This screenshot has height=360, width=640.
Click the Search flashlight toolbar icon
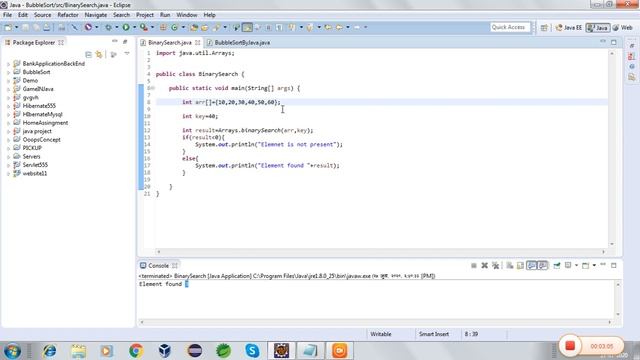(x=216, y=27)
